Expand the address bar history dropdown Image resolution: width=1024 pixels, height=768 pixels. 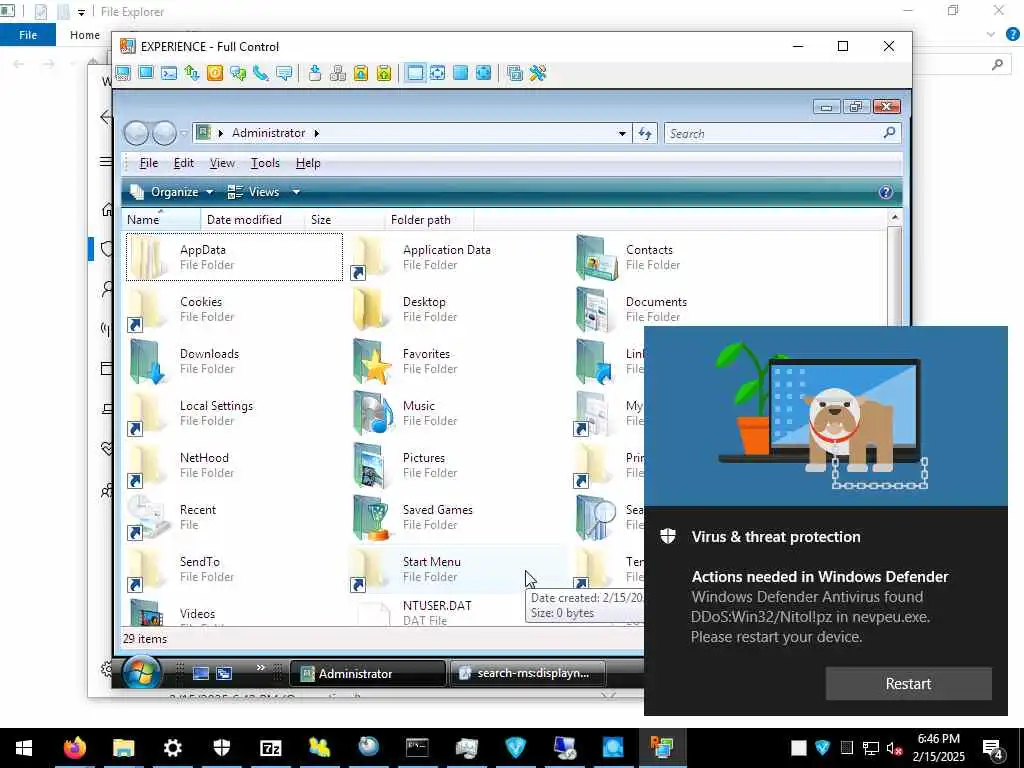point(622,133)
